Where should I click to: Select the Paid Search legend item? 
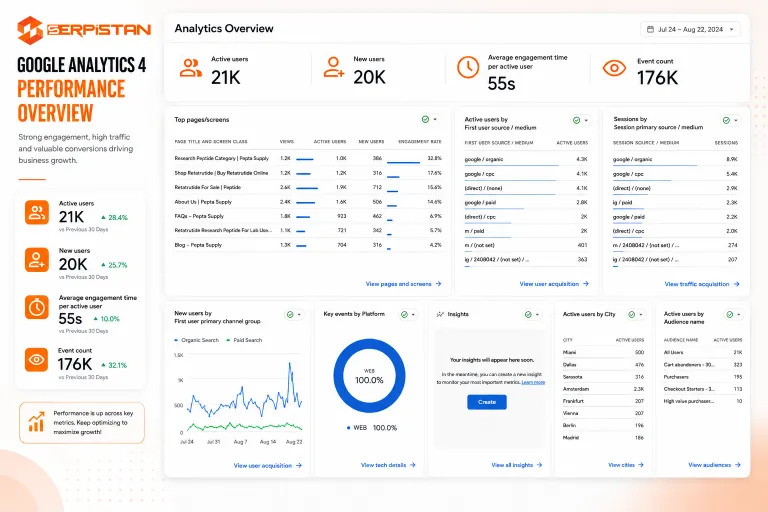[x=244, y=340]
